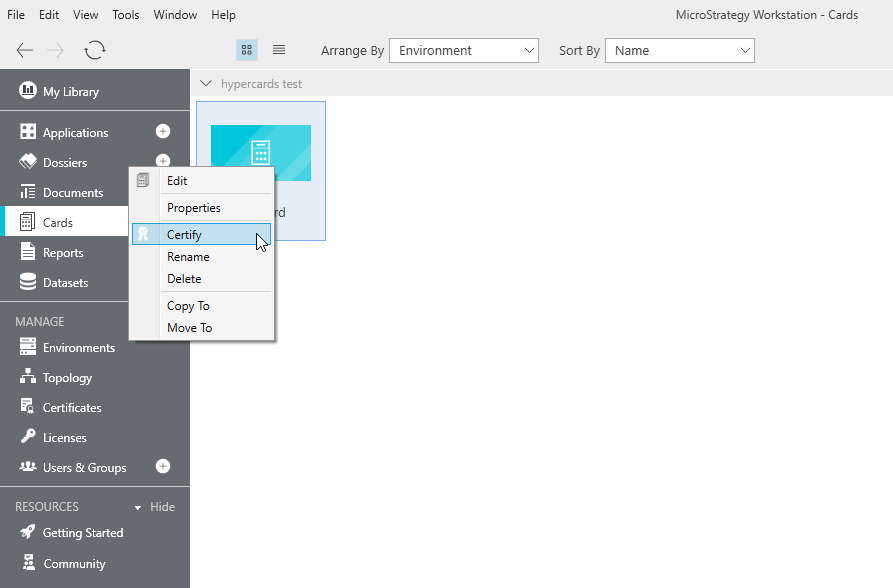893x588 pixels.
Task: Open Topology label
Action: coord(67,378)
